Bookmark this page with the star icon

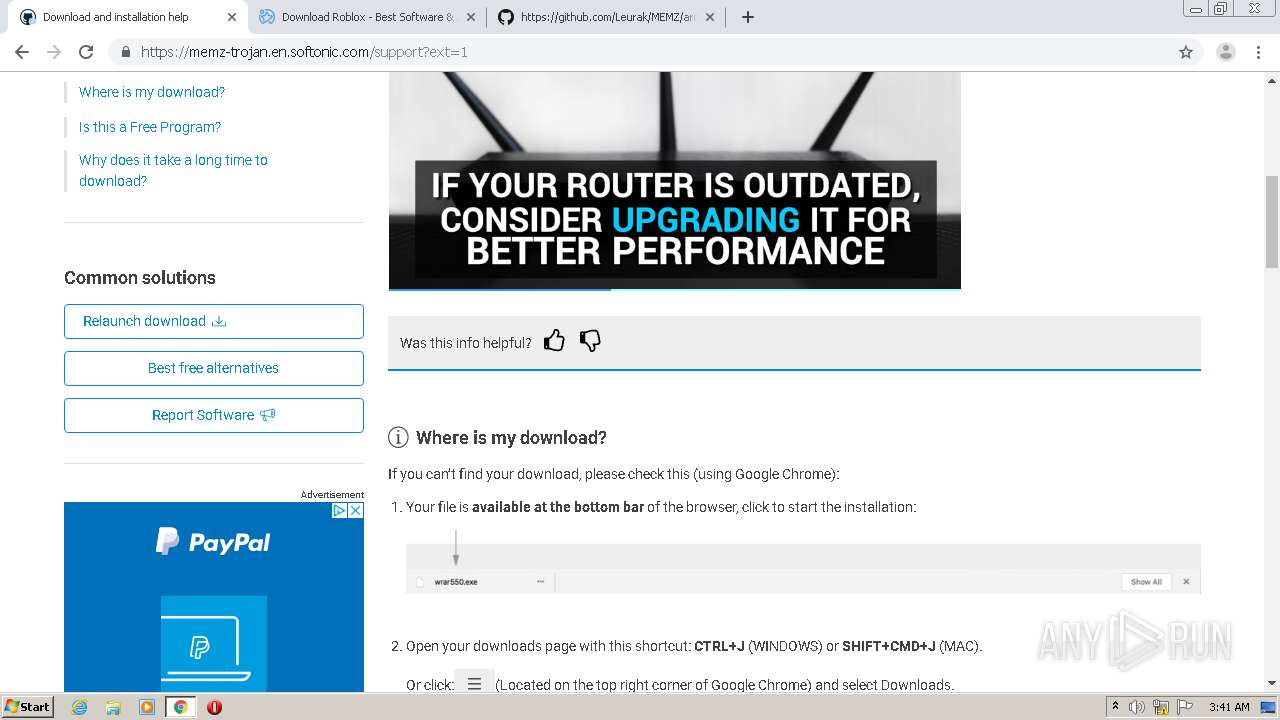click(1186, 52)
